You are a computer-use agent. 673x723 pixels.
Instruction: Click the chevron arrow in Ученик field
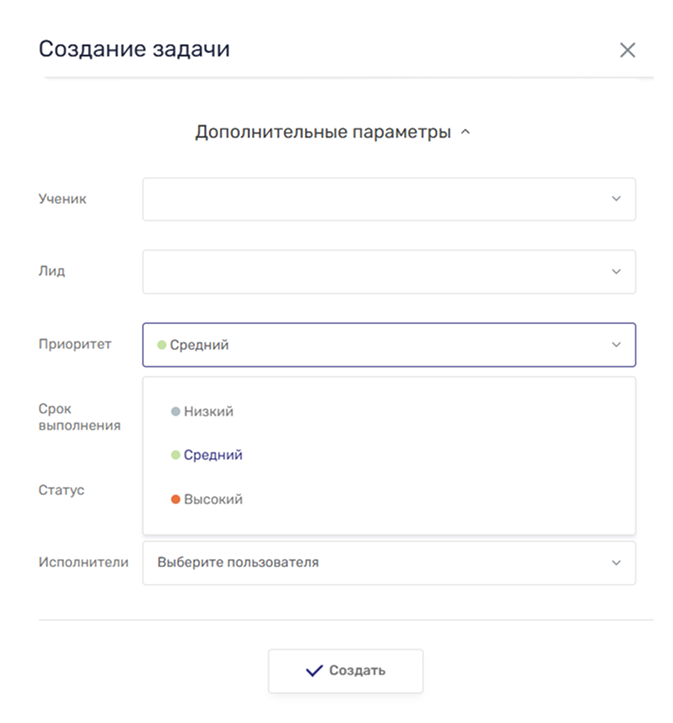pyautogui.click(x=616, y=199)
